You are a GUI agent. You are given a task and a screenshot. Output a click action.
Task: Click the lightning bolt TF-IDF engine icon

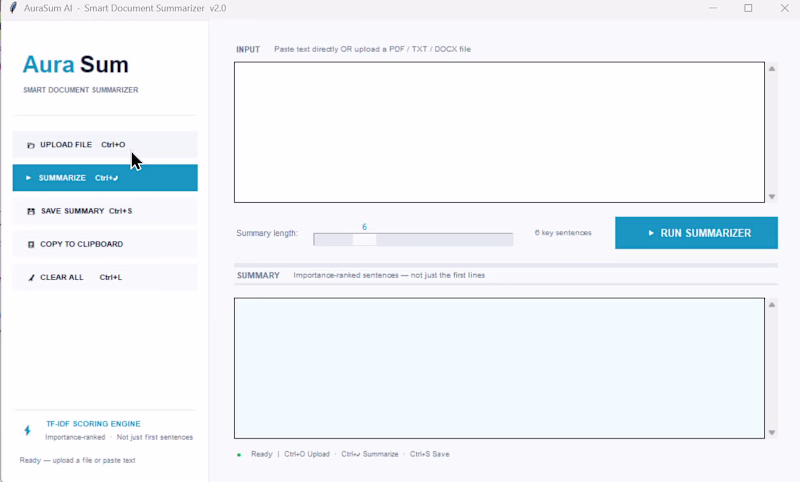tap(28, 430)
